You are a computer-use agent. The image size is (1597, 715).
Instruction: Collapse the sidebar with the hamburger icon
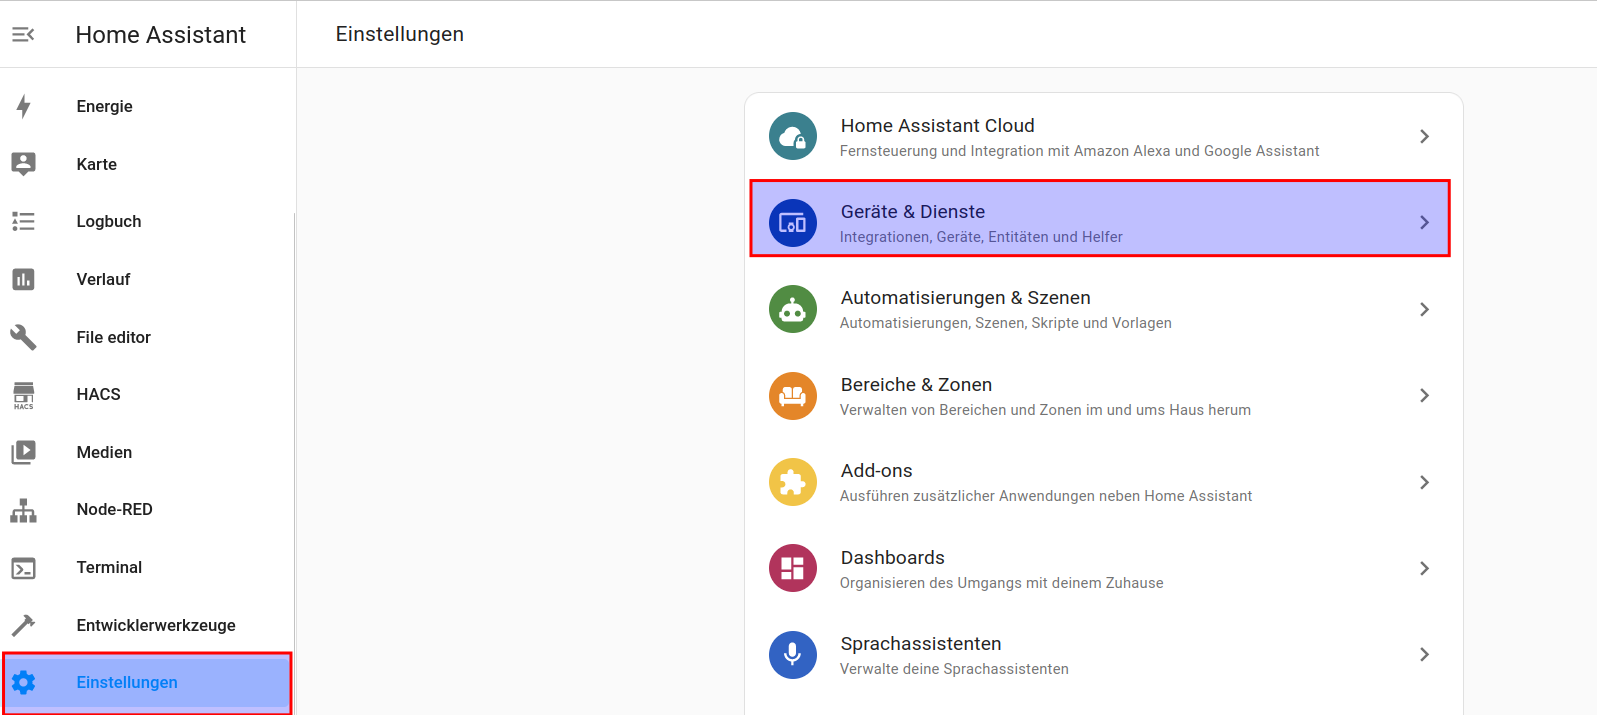pyautogui.click(x=23, y=35)
